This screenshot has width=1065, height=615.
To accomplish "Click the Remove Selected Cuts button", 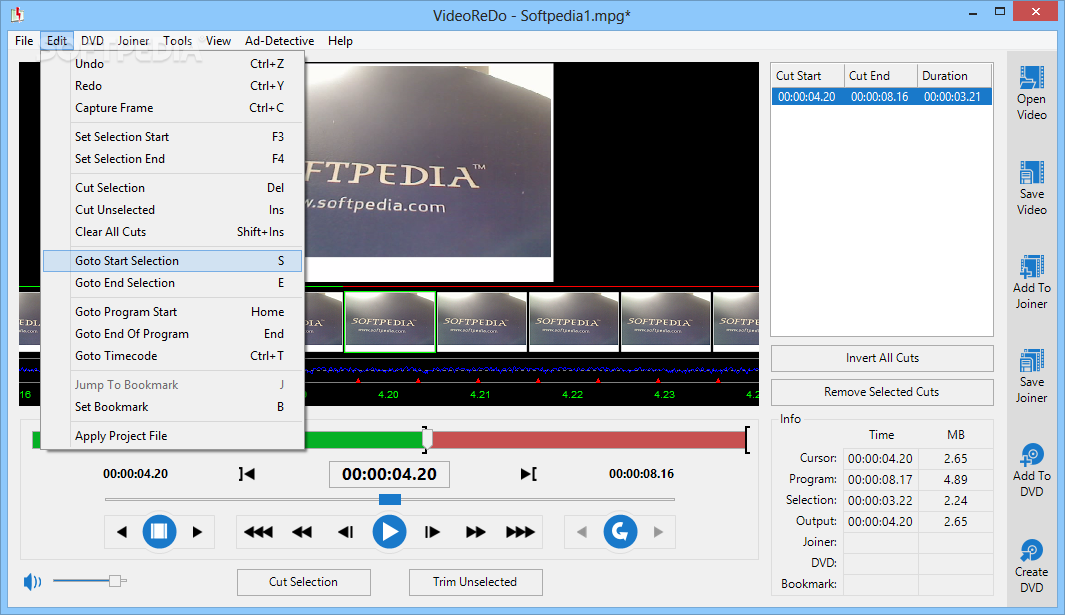I will coord(882,392).
